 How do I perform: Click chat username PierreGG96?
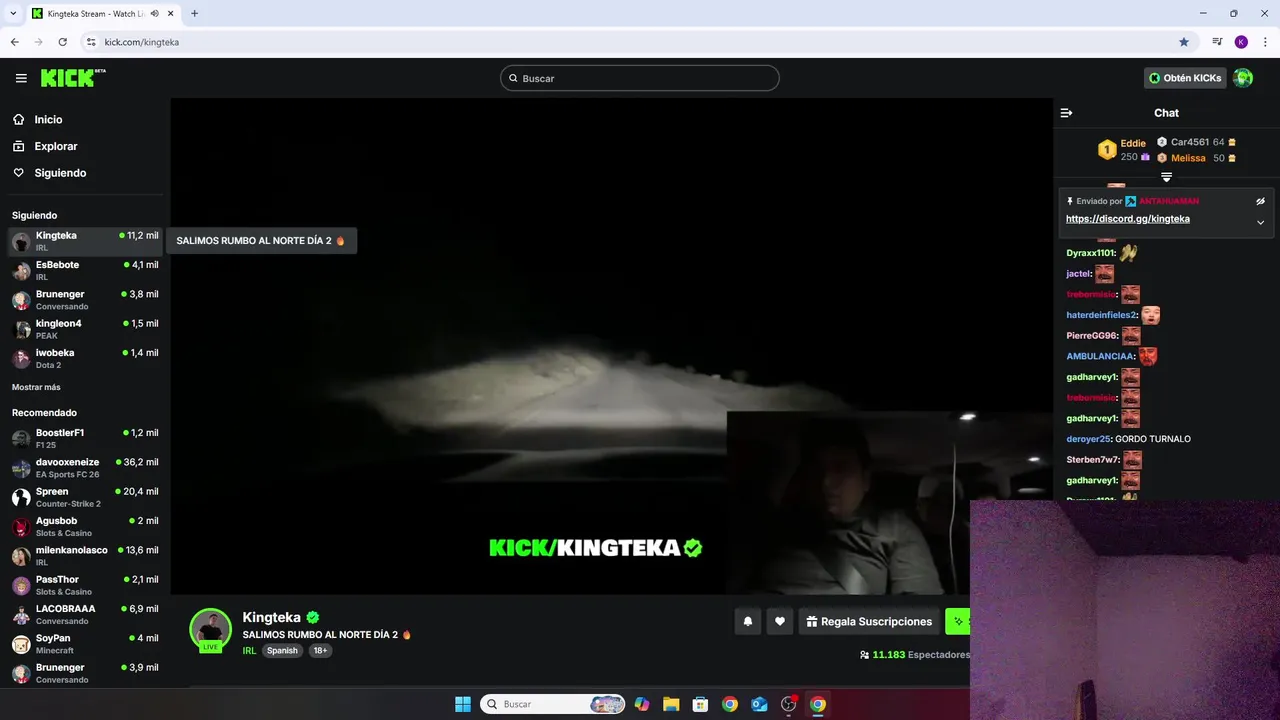click(1091, 336)
